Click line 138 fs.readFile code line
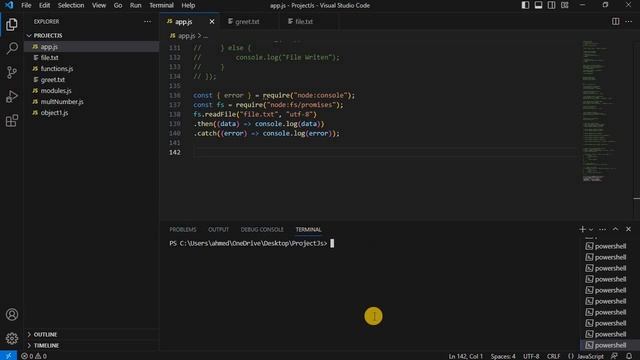 coord(255,114)
